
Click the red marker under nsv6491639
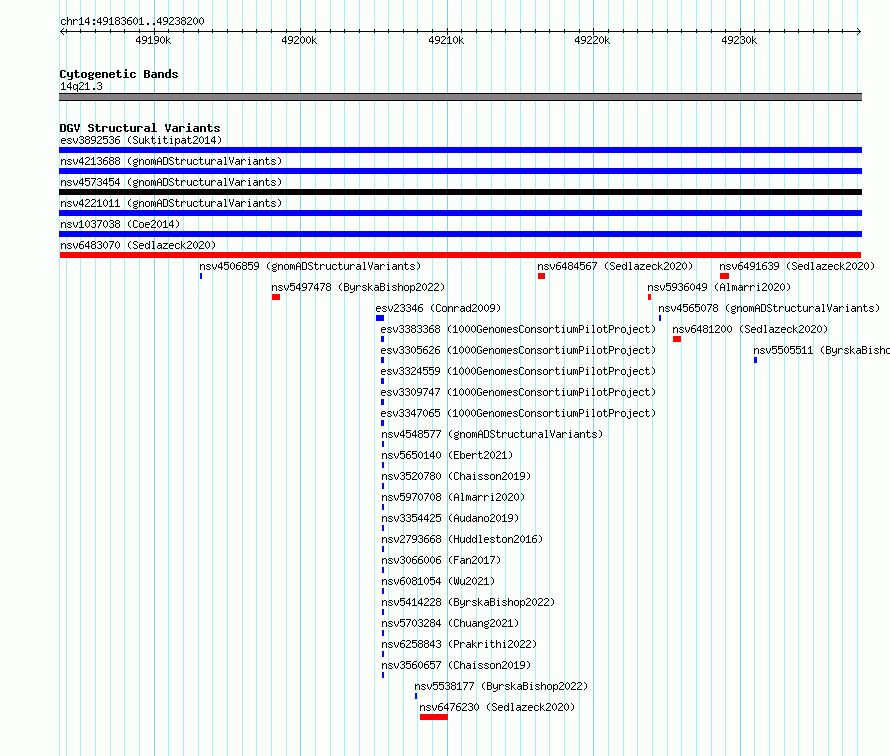pos(724,276)
